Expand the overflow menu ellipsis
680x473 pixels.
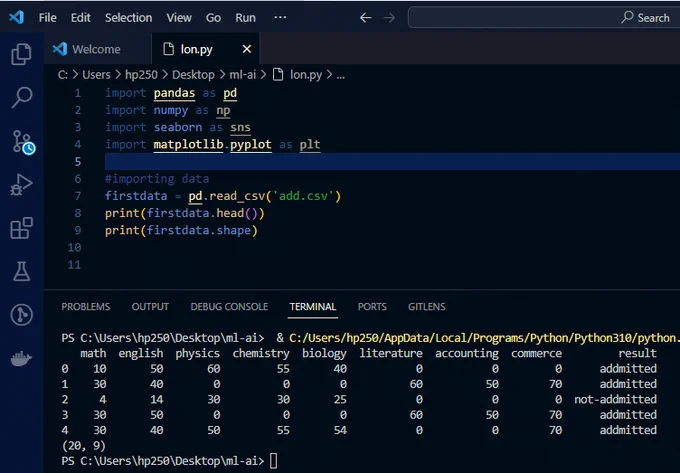point(280,17)
